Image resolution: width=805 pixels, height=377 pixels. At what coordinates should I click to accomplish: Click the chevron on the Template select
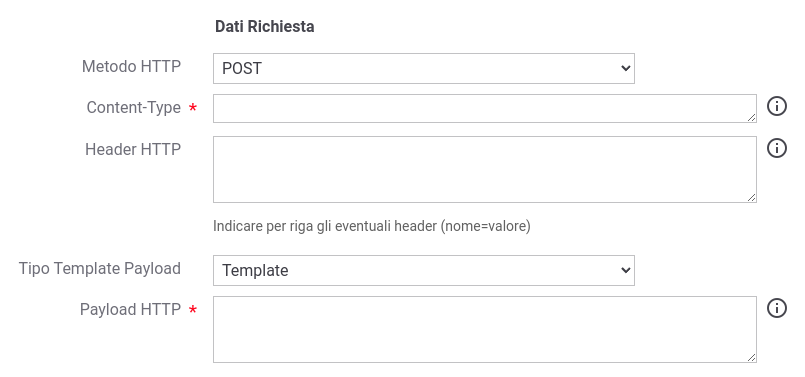625,270
